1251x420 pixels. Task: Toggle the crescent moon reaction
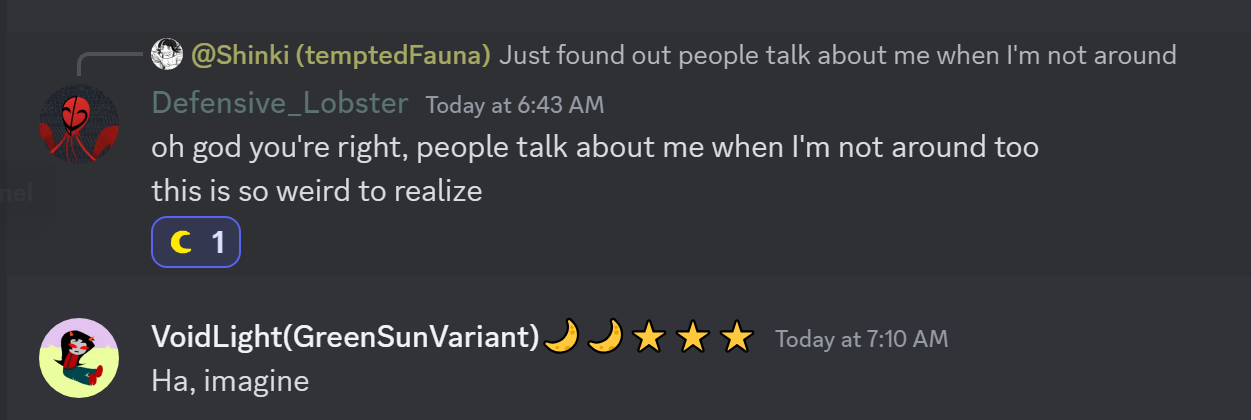coord(182,242)
